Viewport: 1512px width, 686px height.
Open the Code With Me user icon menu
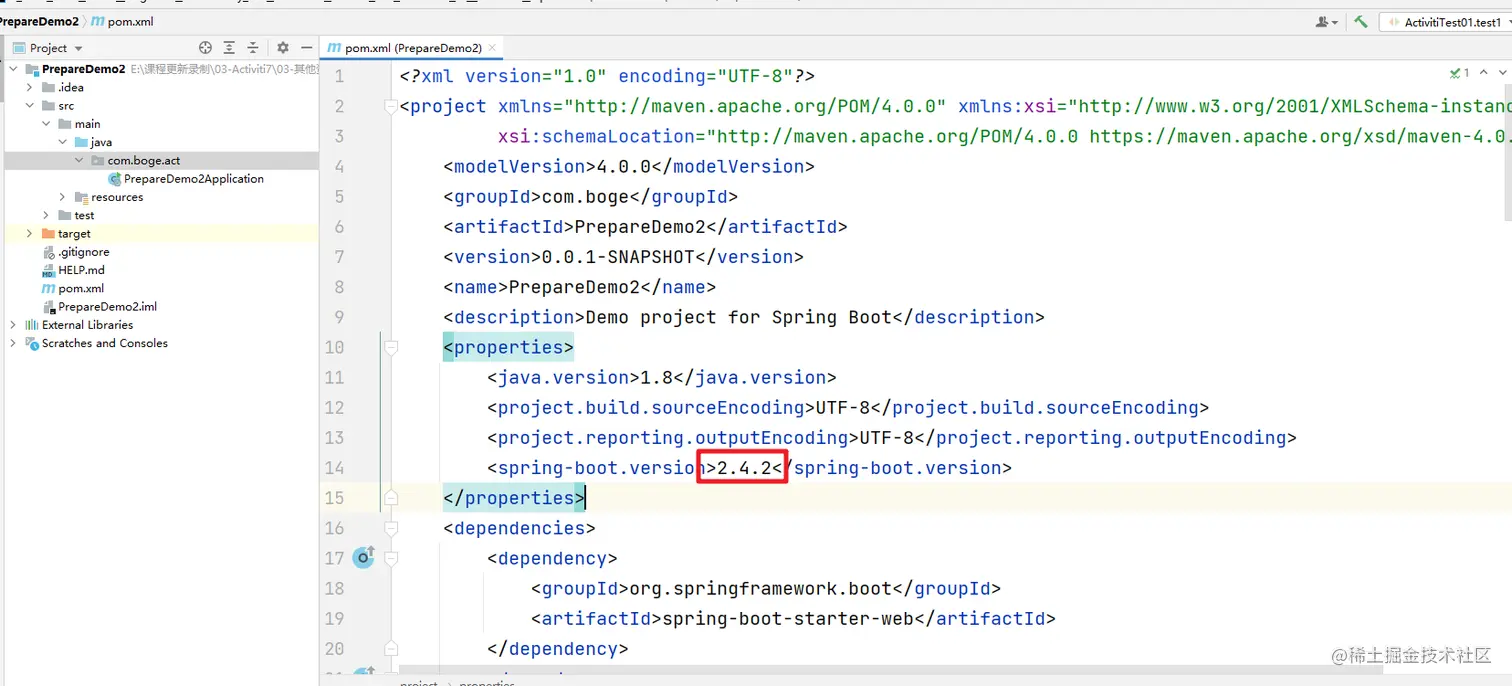click(x=1327, y=21)
